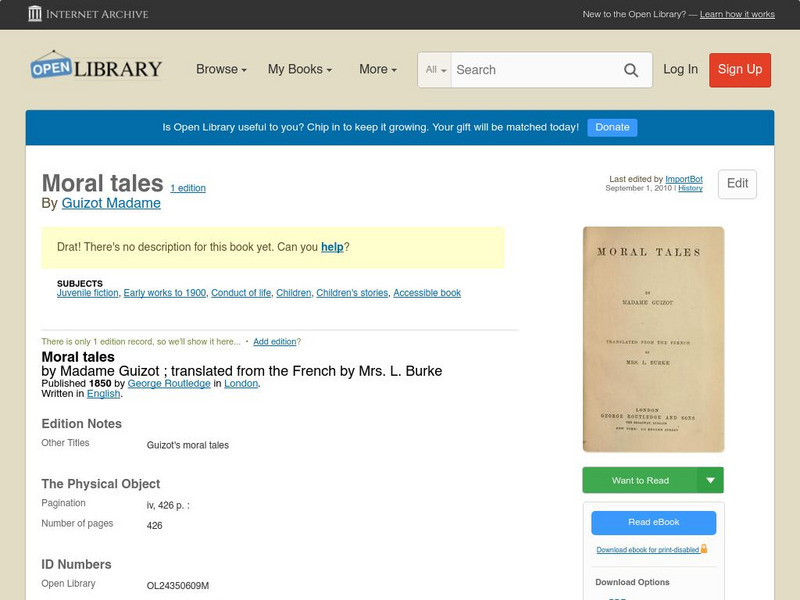Click inside the search input field
This screenshot has width=800, height=600.
(x=530, y=70)
